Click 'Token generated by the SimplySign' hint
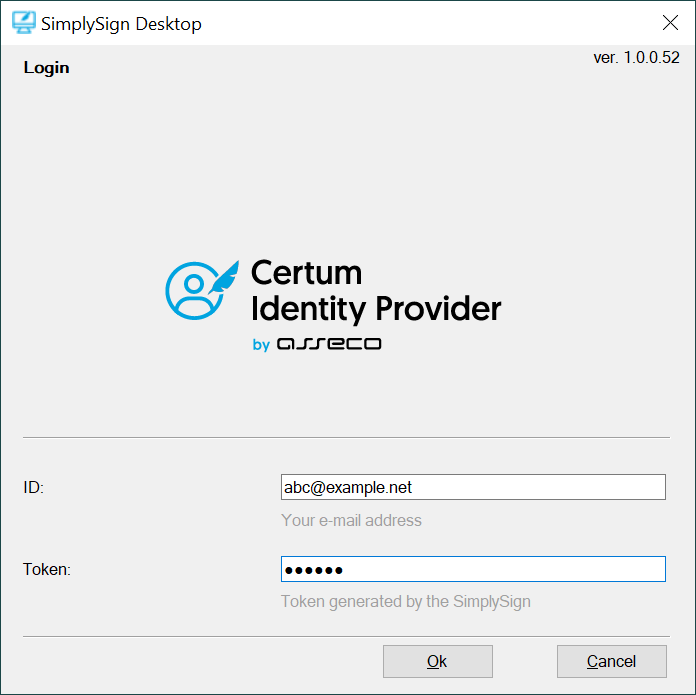 (x=406, y=602)
